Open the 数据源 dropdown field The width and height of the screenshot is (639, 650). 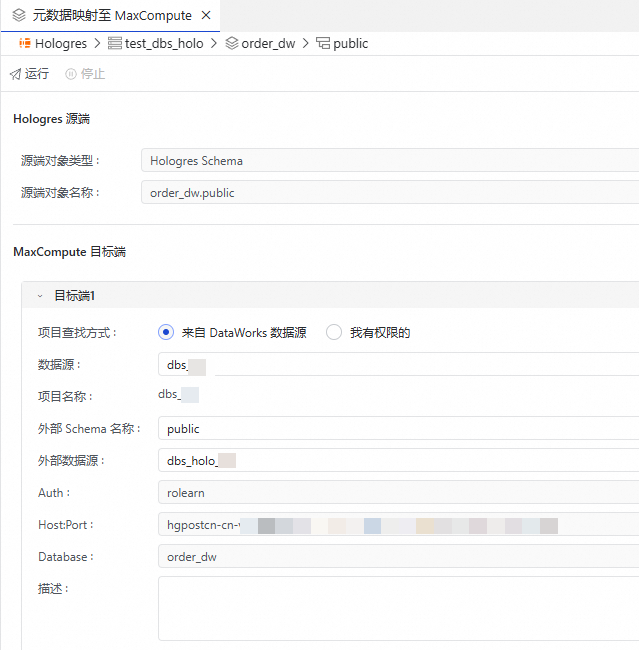coord(398,364)
